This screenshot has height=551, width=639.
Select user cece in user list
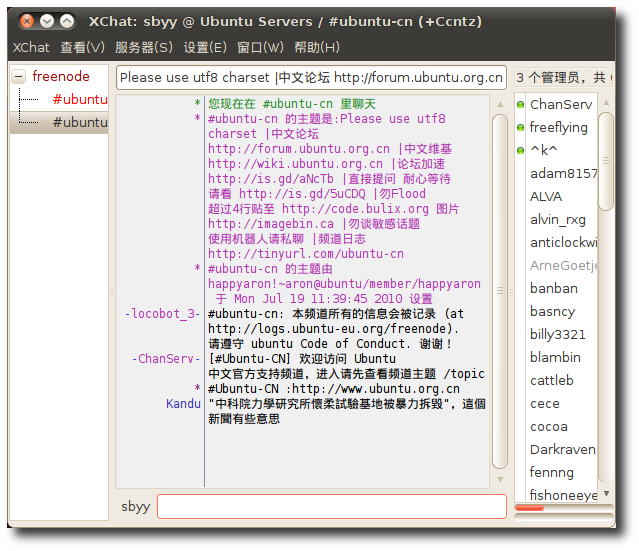pyautogui.click(x=544, y=403)
